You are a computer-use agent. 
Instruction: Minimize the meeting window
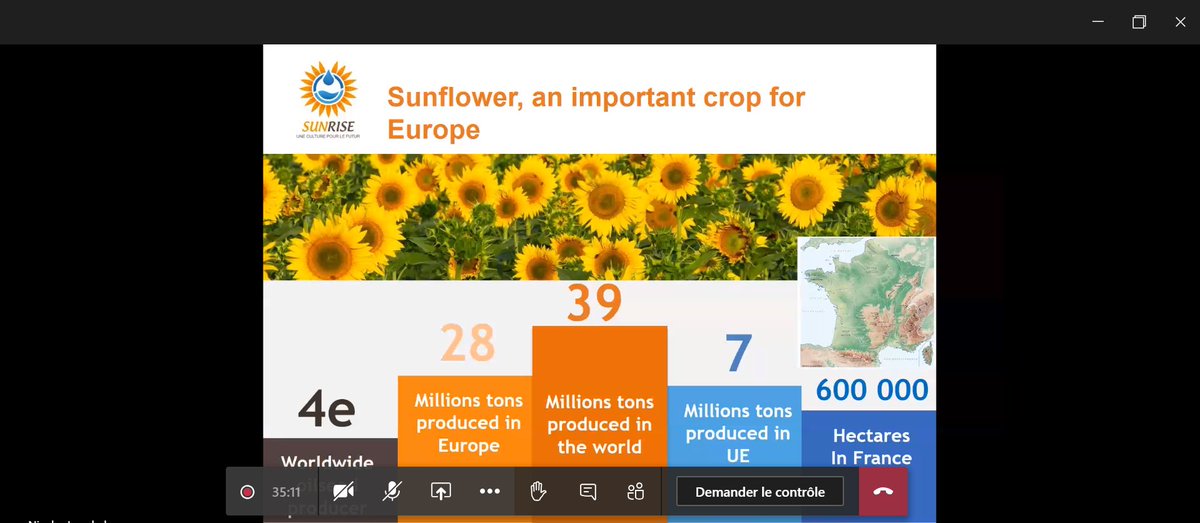coord(1097,22)
